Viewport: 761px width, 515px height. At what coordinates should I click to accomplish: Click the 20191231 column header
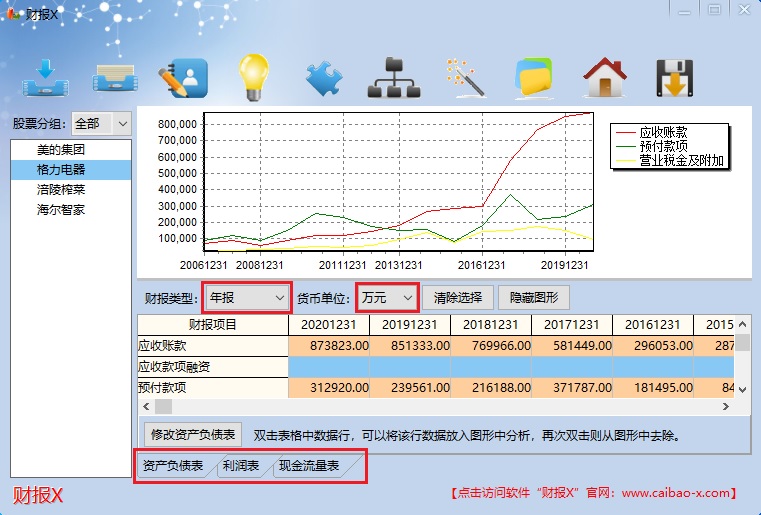coord(410,325)
